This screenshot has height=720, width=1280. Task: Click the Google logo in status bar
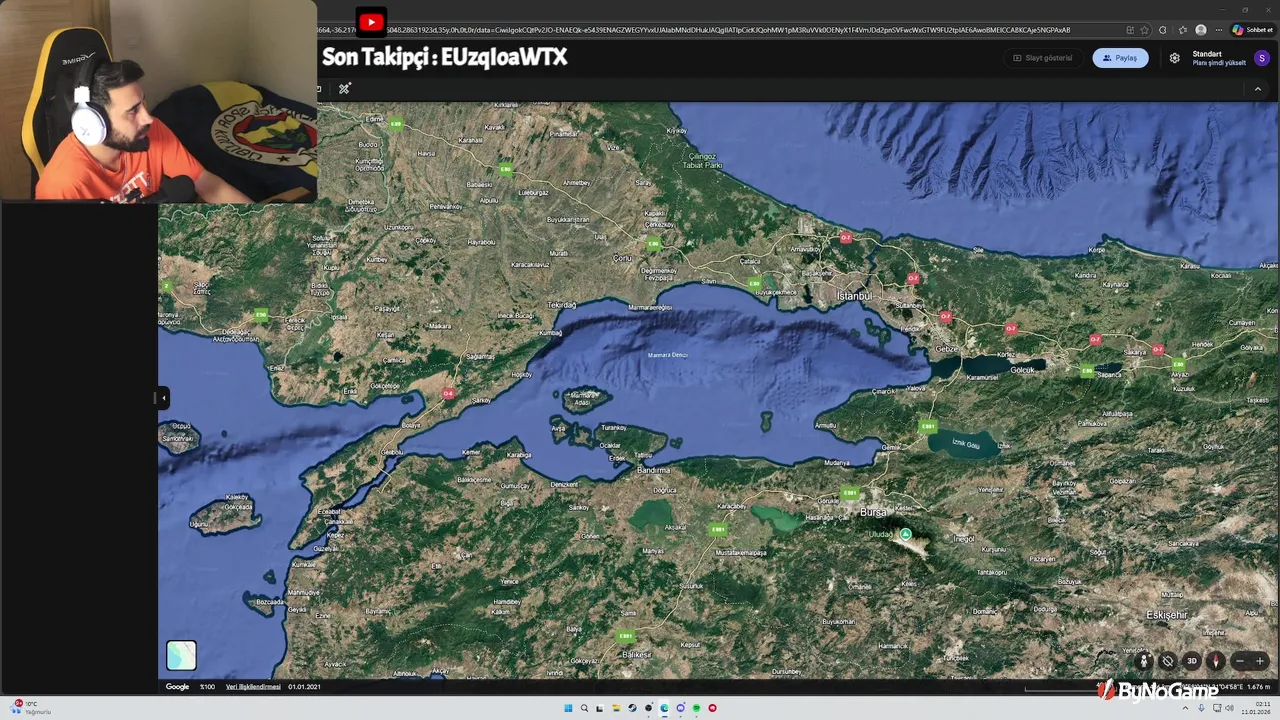tap(177, 687)
